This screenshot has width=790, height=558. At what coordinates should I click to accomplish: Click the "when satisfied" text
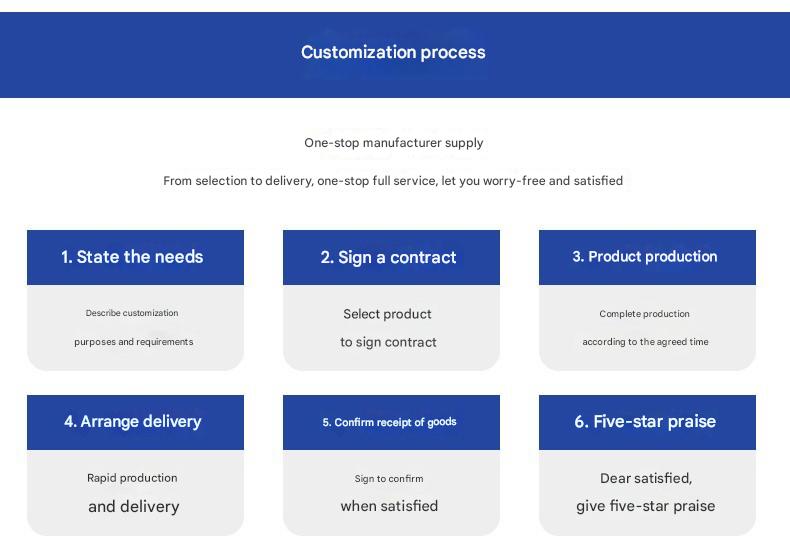click(x=389, y=506)
